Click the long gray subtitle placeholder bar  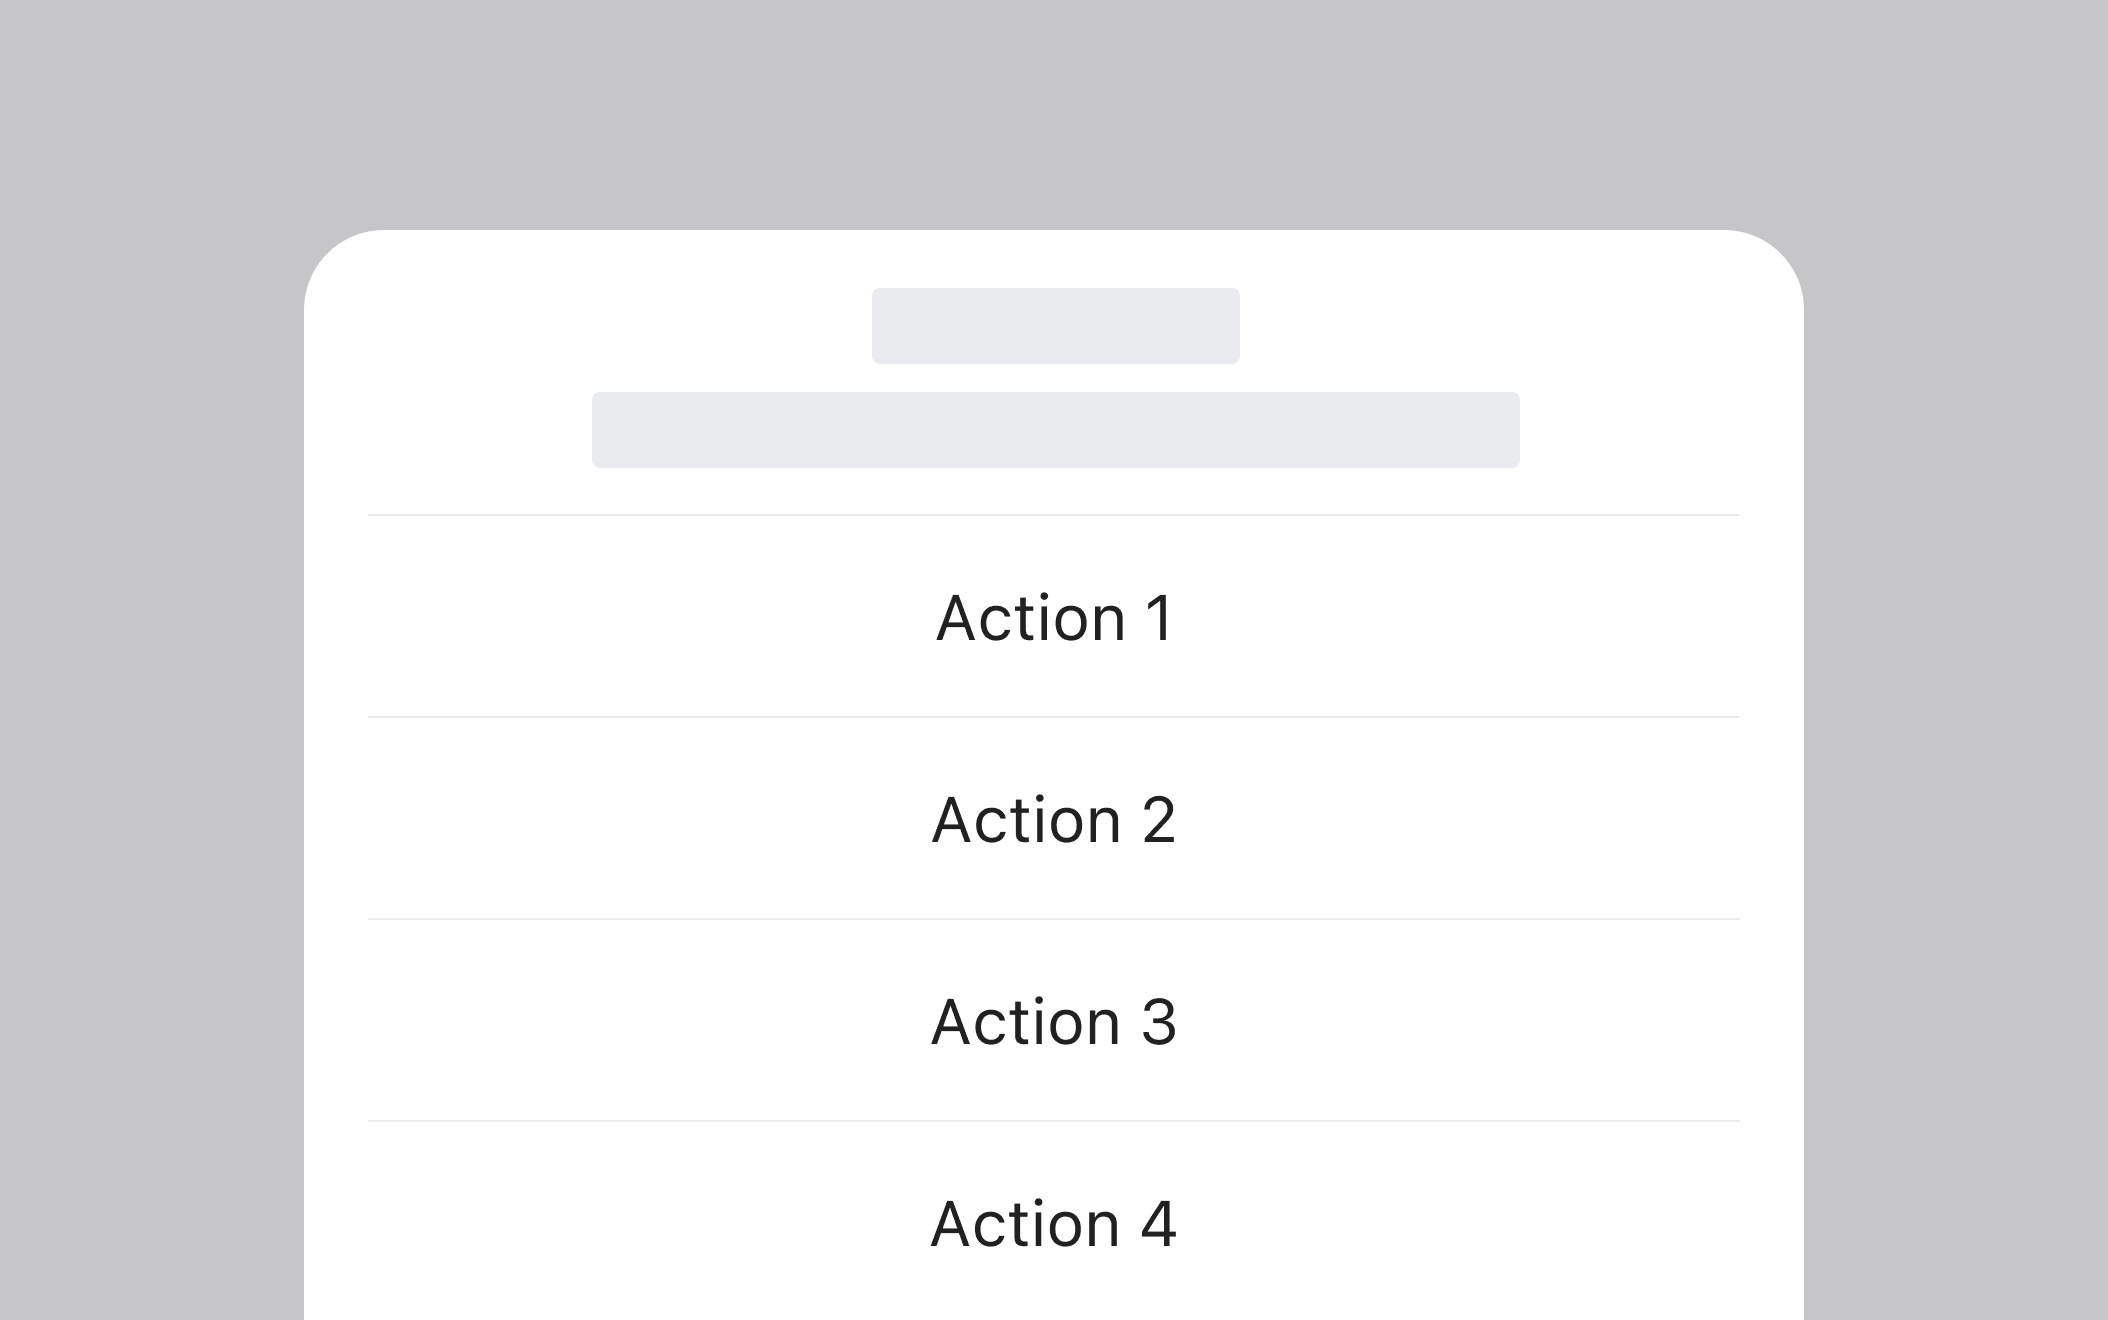(1055, 430)
